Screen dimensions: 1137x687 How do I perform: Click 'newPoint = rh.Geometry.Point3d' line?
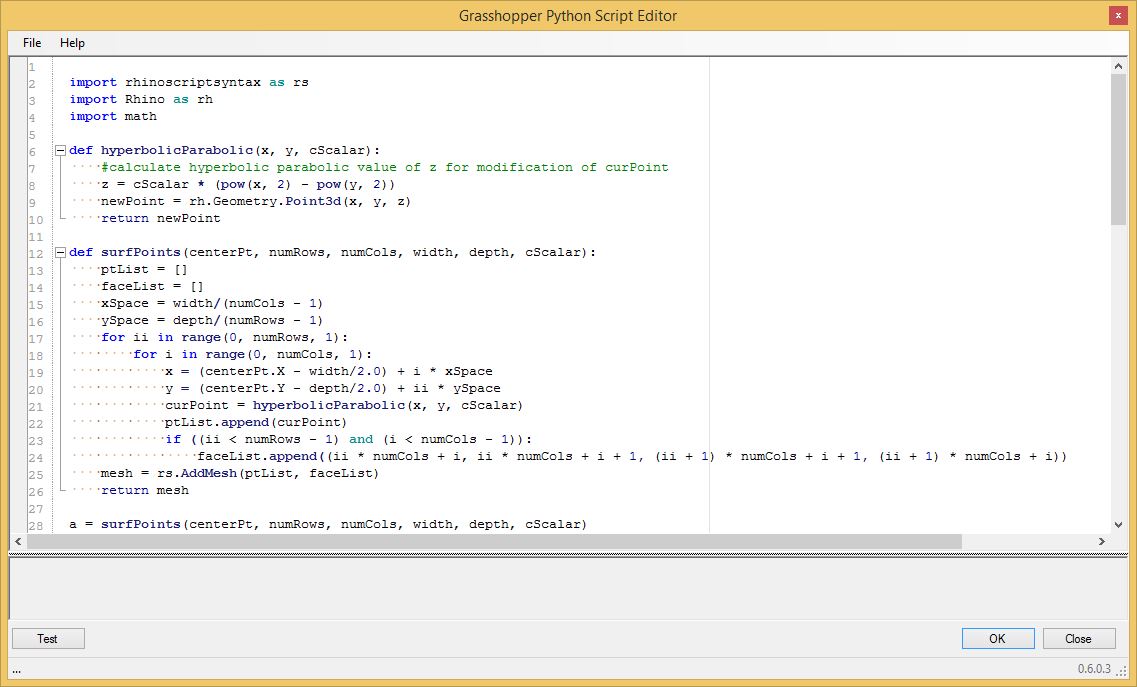tap(255, 202)
